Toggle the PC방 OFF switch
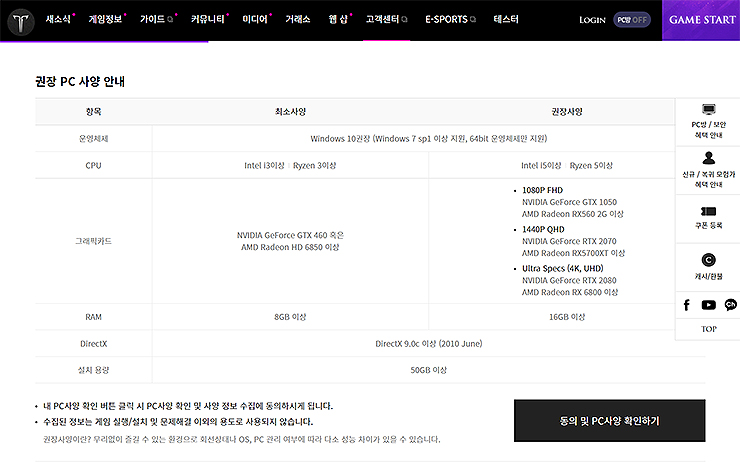Image resolution: width=740 pixels, height=476 pixels. coord(632,20)
